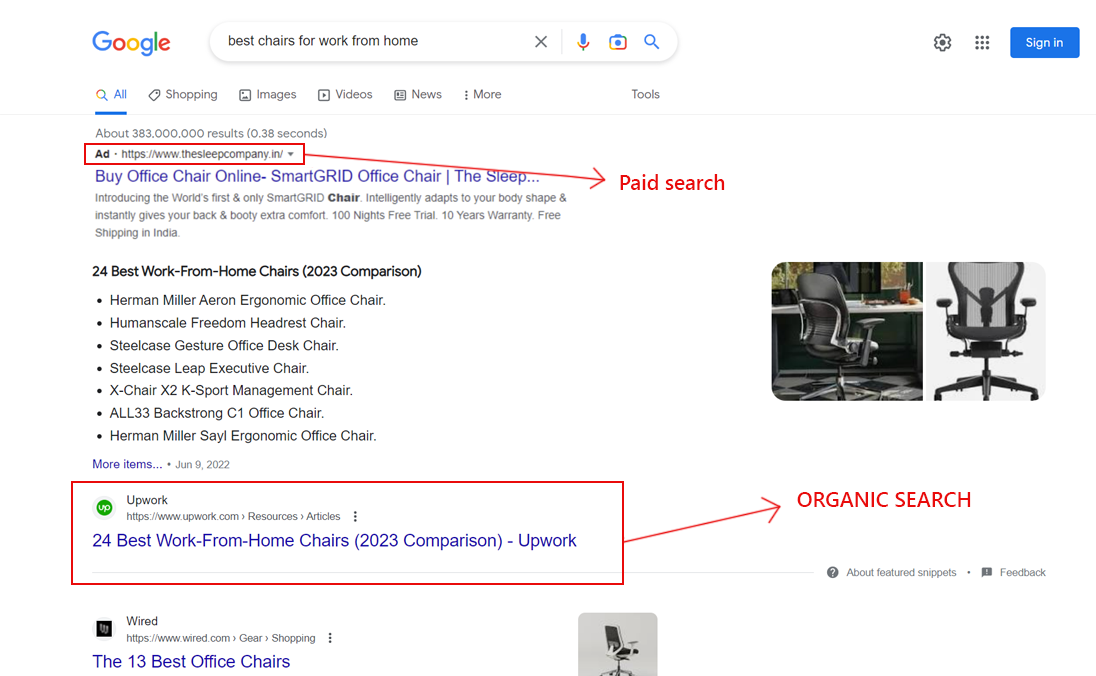Click the featured snippet heading text
1096x676 pixels.
(257, 271)
